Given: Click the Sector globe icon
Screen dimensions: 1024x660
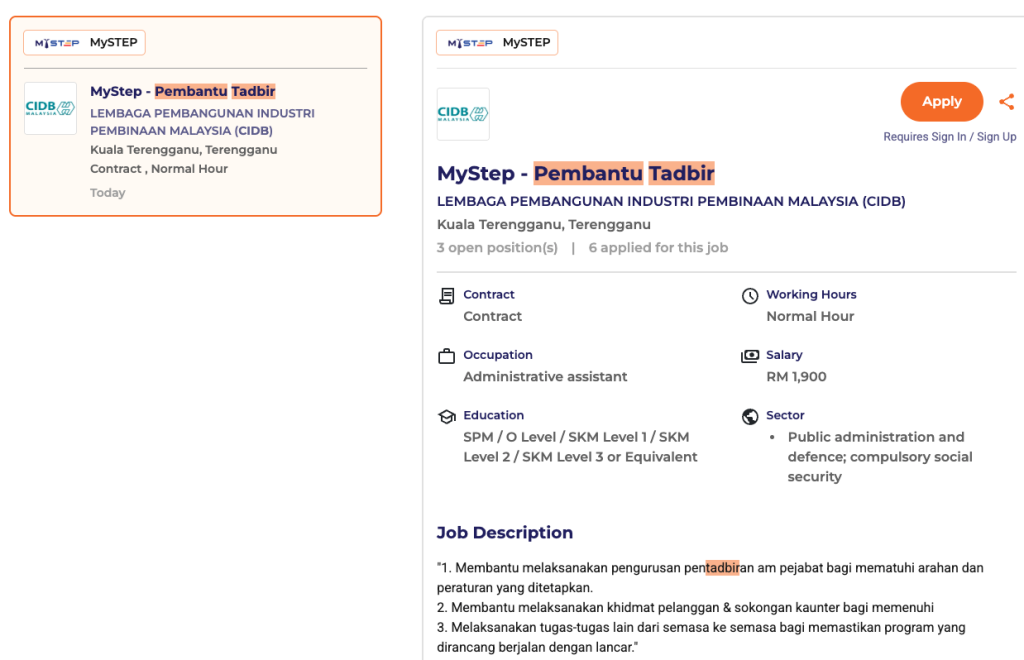Looking at the screenshot, I should [x=750, y=416].
